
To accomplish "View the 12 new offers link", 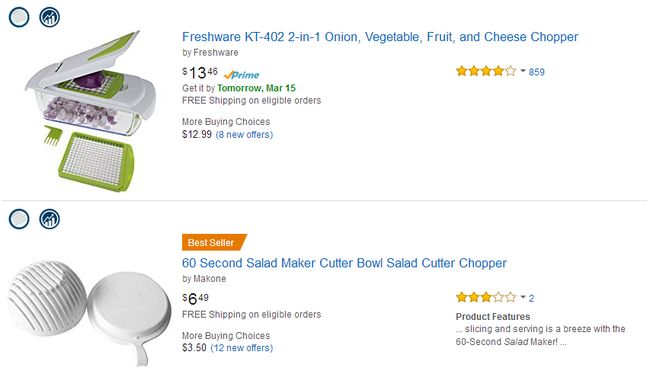I will coord(242,347).
